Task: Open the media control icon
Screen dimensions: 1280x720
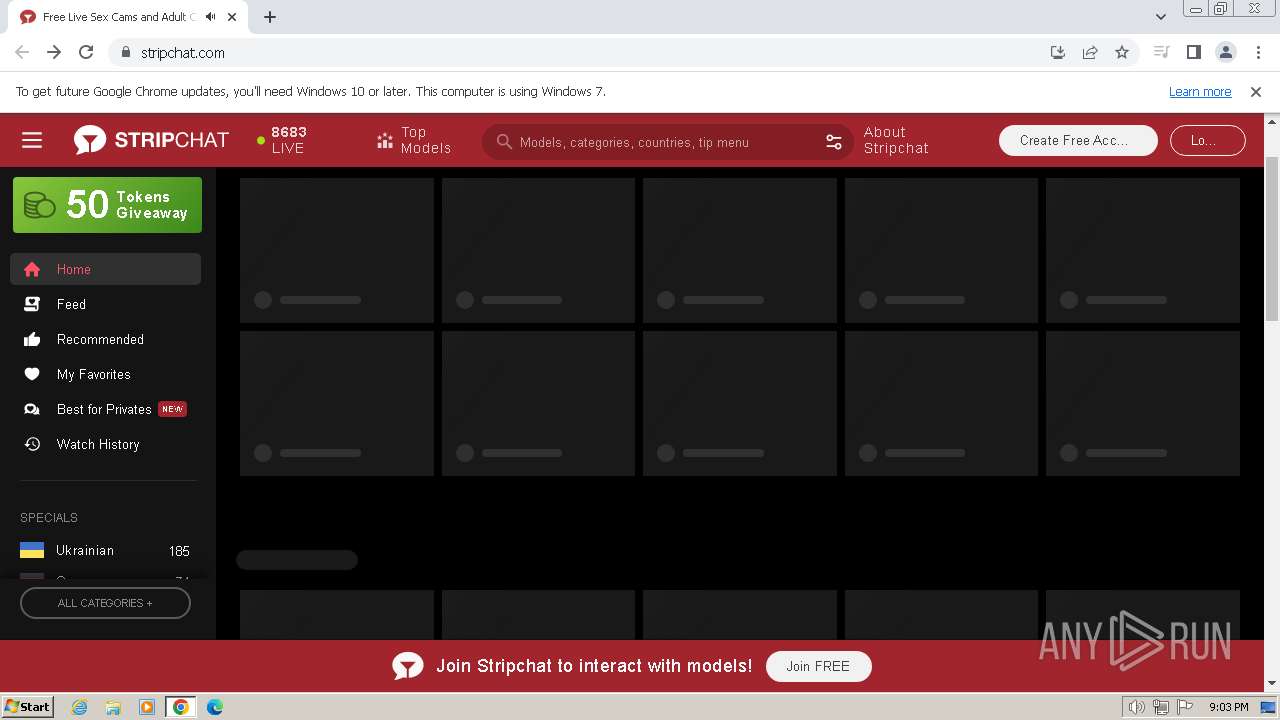Action: (x=1161, y=52)
